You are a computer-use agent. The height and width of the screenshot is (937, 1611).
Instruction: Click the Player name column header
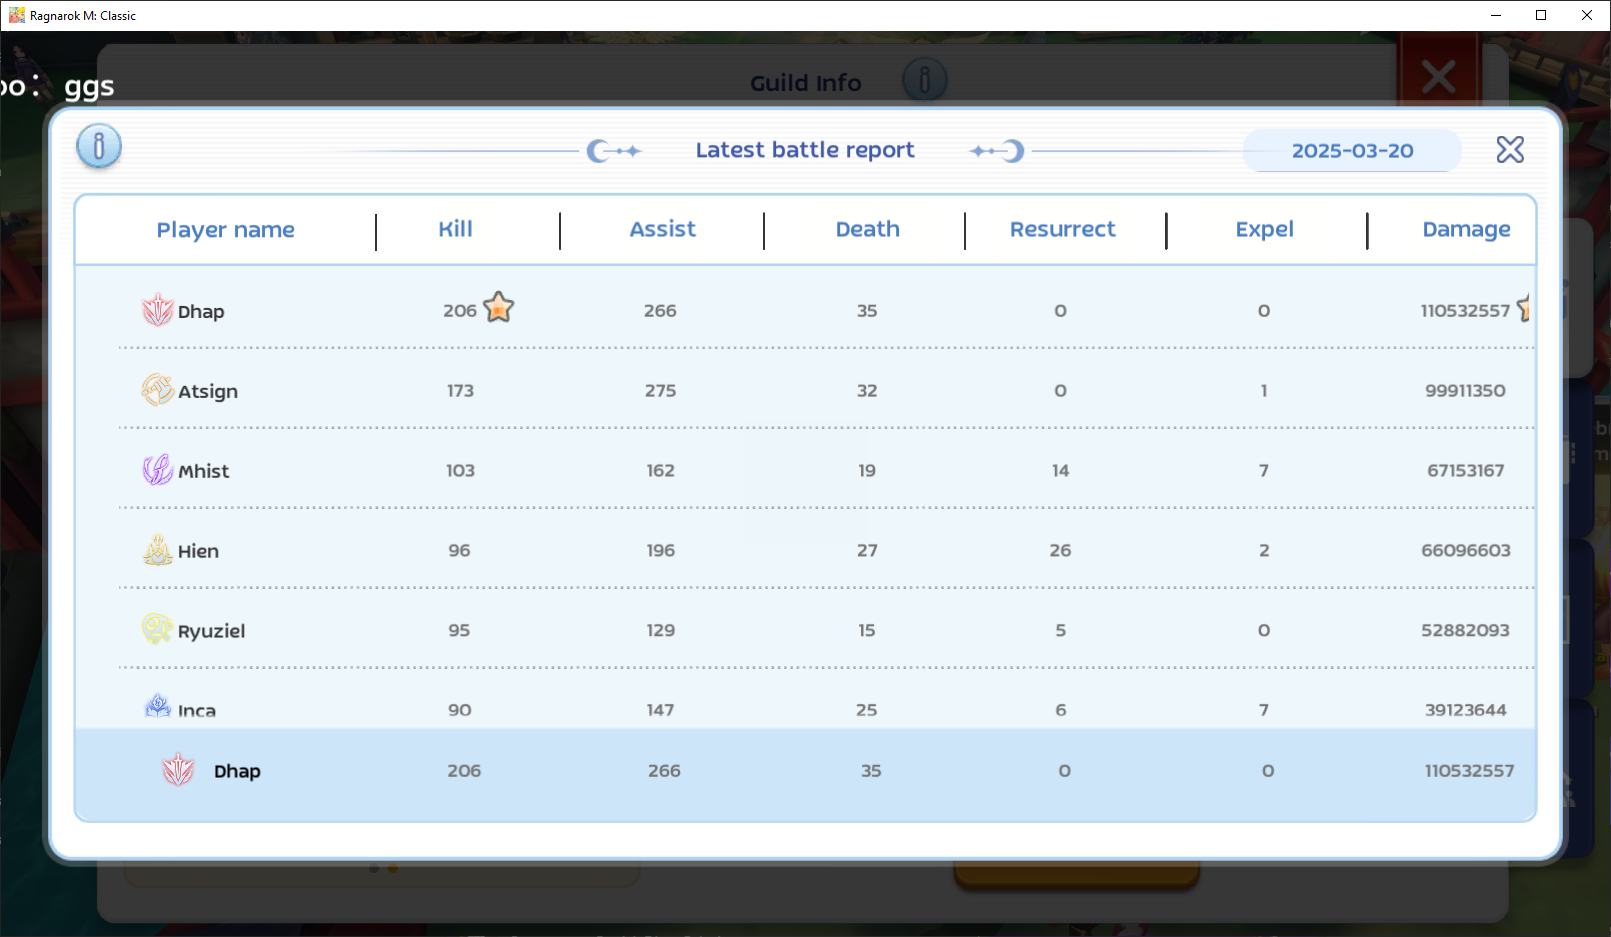click(x=225, y=230)
